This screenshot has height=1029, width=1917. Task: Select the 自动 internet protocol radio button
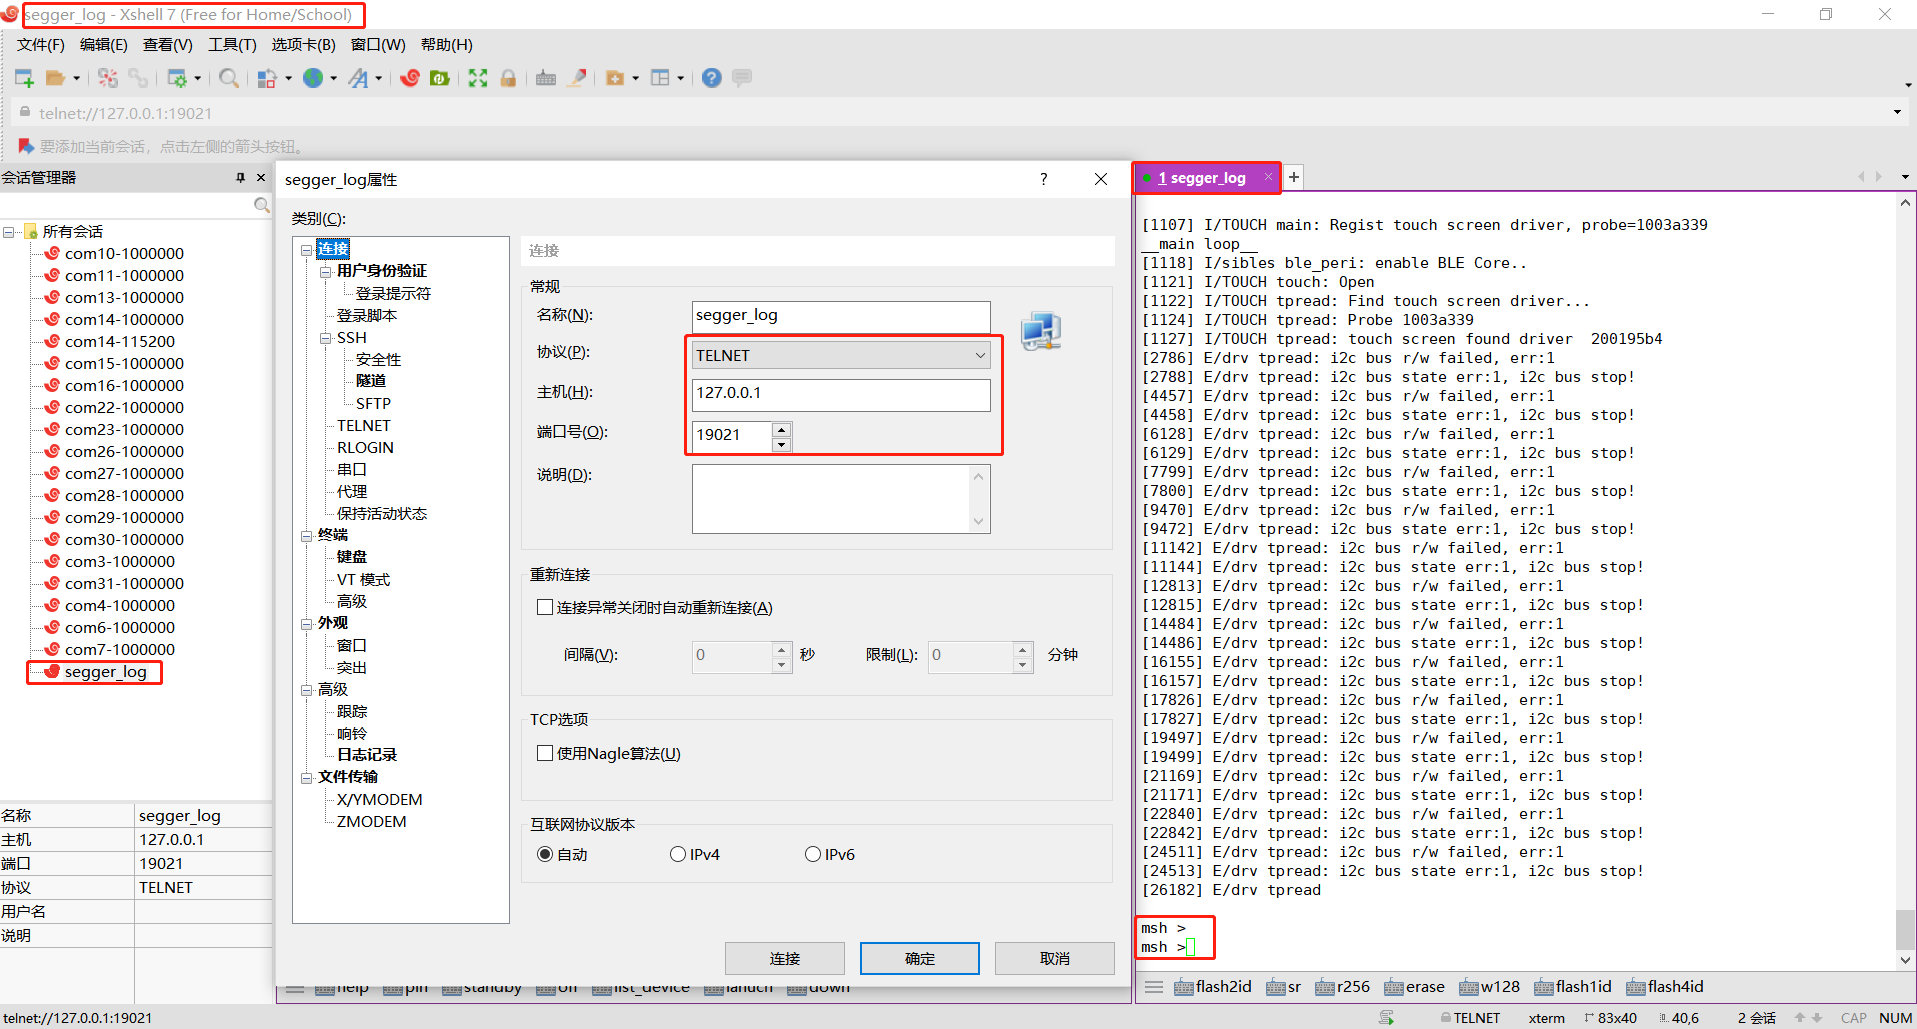tap(545, 854)
